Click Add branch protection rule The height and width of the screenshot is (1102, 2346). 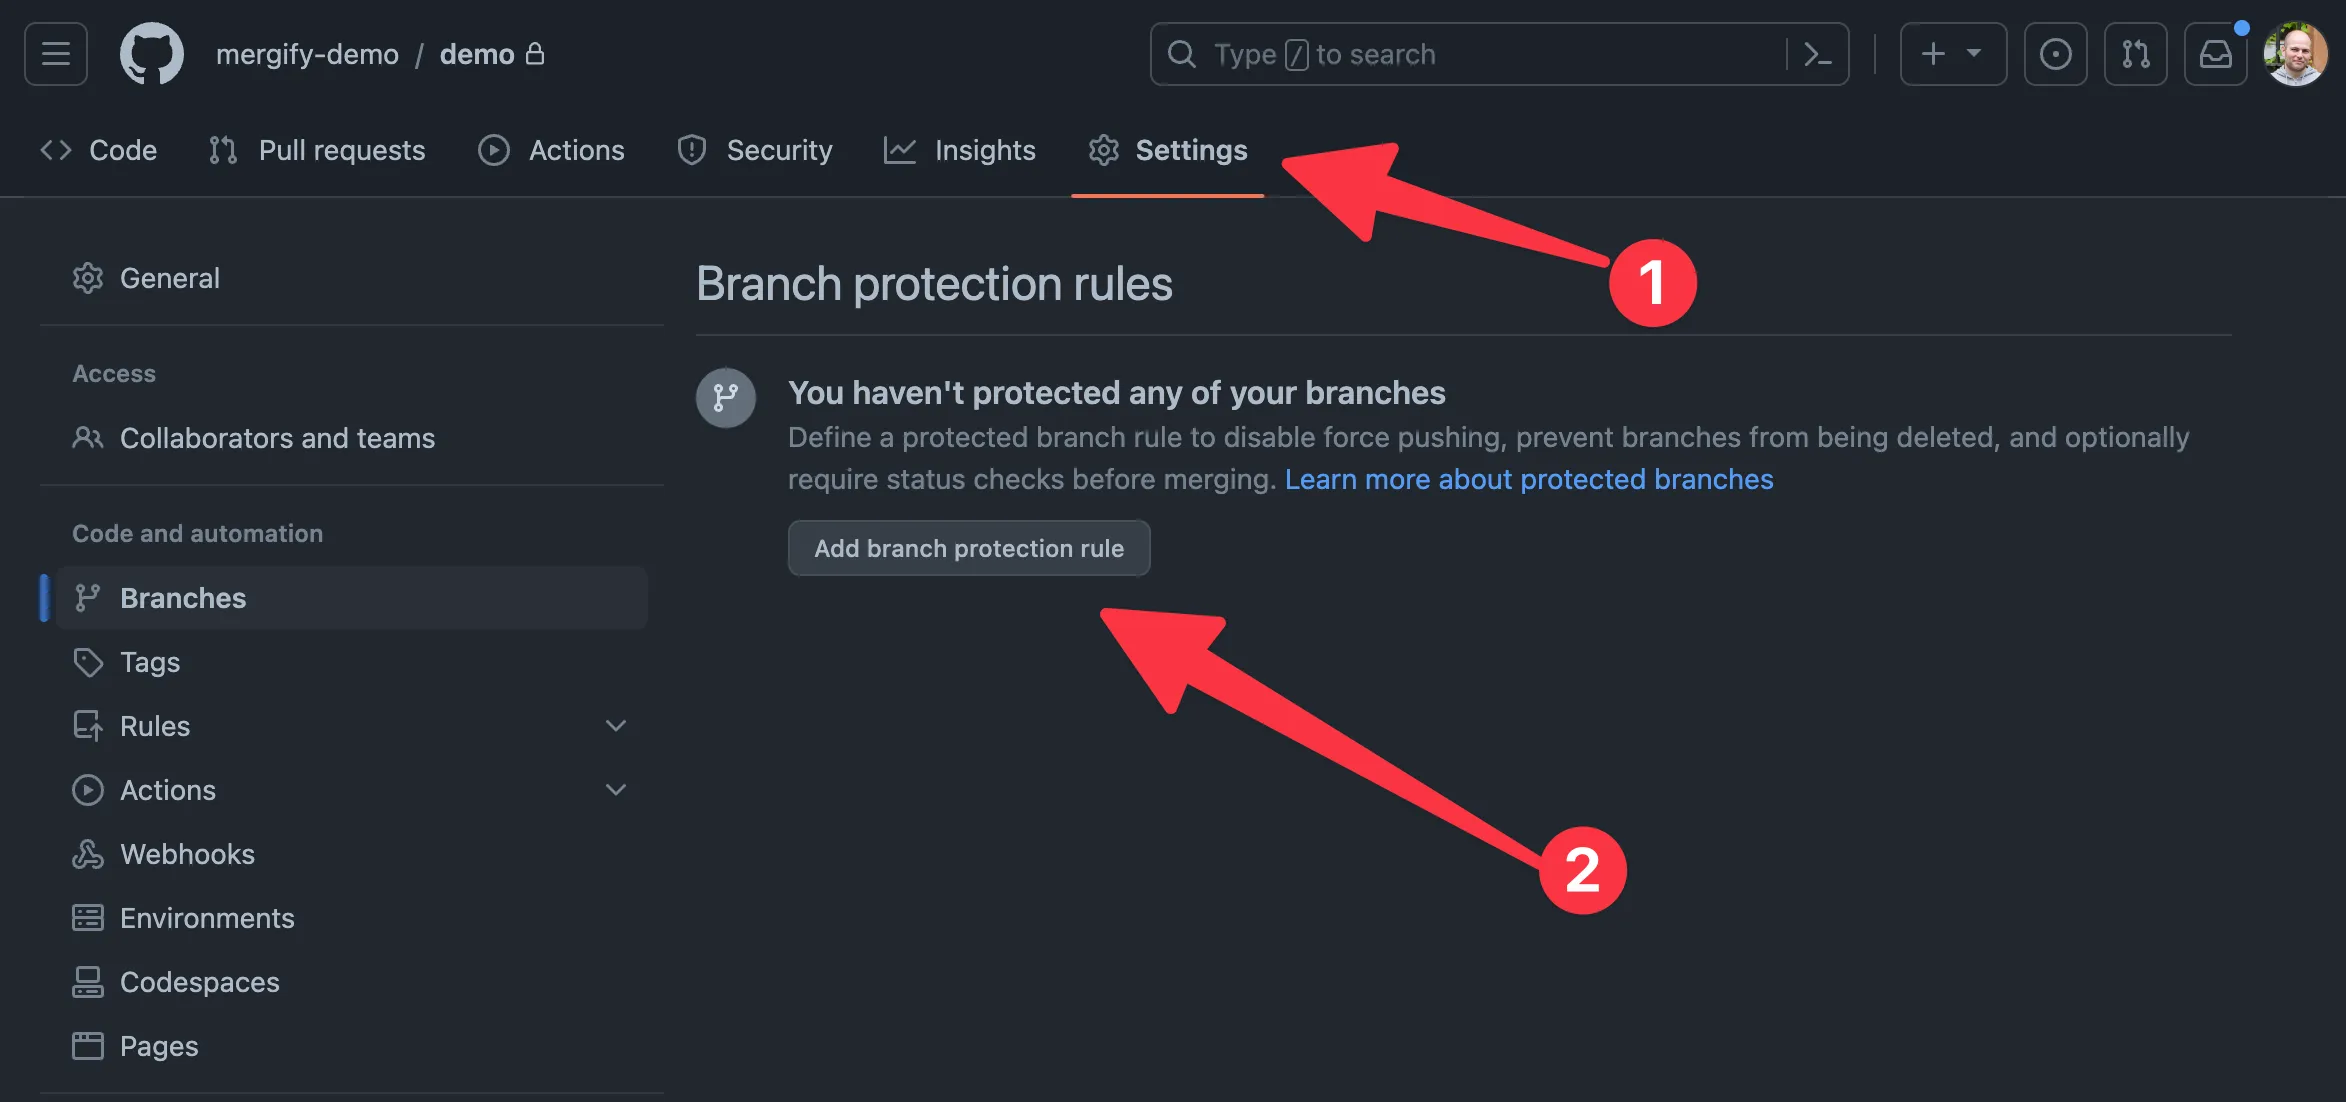(x=968, y=548)
